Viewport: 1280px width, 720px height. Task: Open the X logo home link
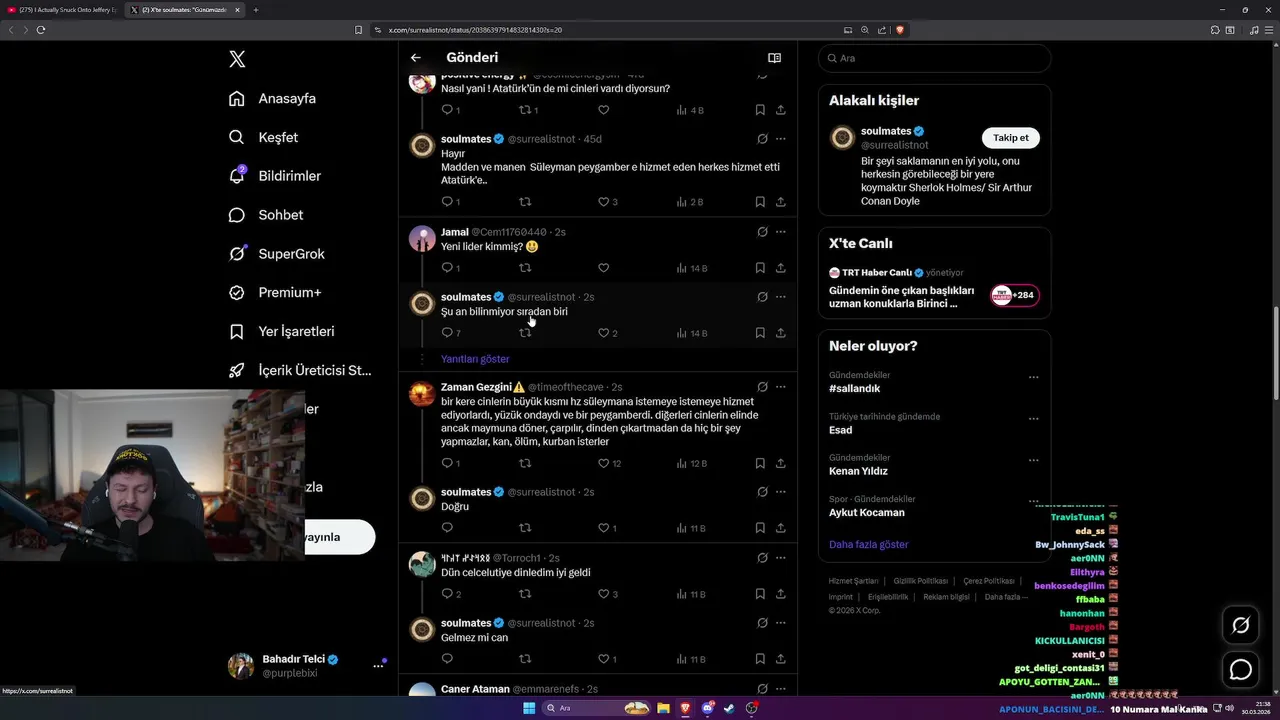pyautogui.click(x=237, y=59)
